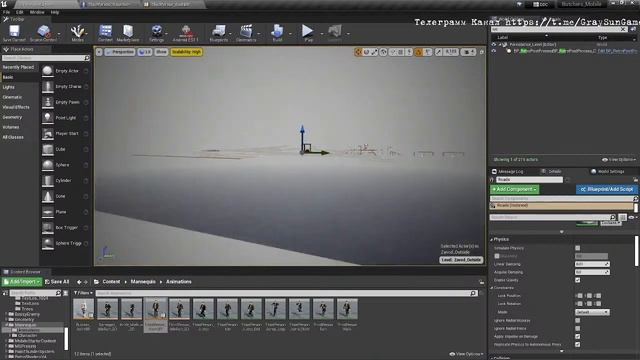Click the Search Classes input field
640x360 pixels.
[x=46, y=58]
